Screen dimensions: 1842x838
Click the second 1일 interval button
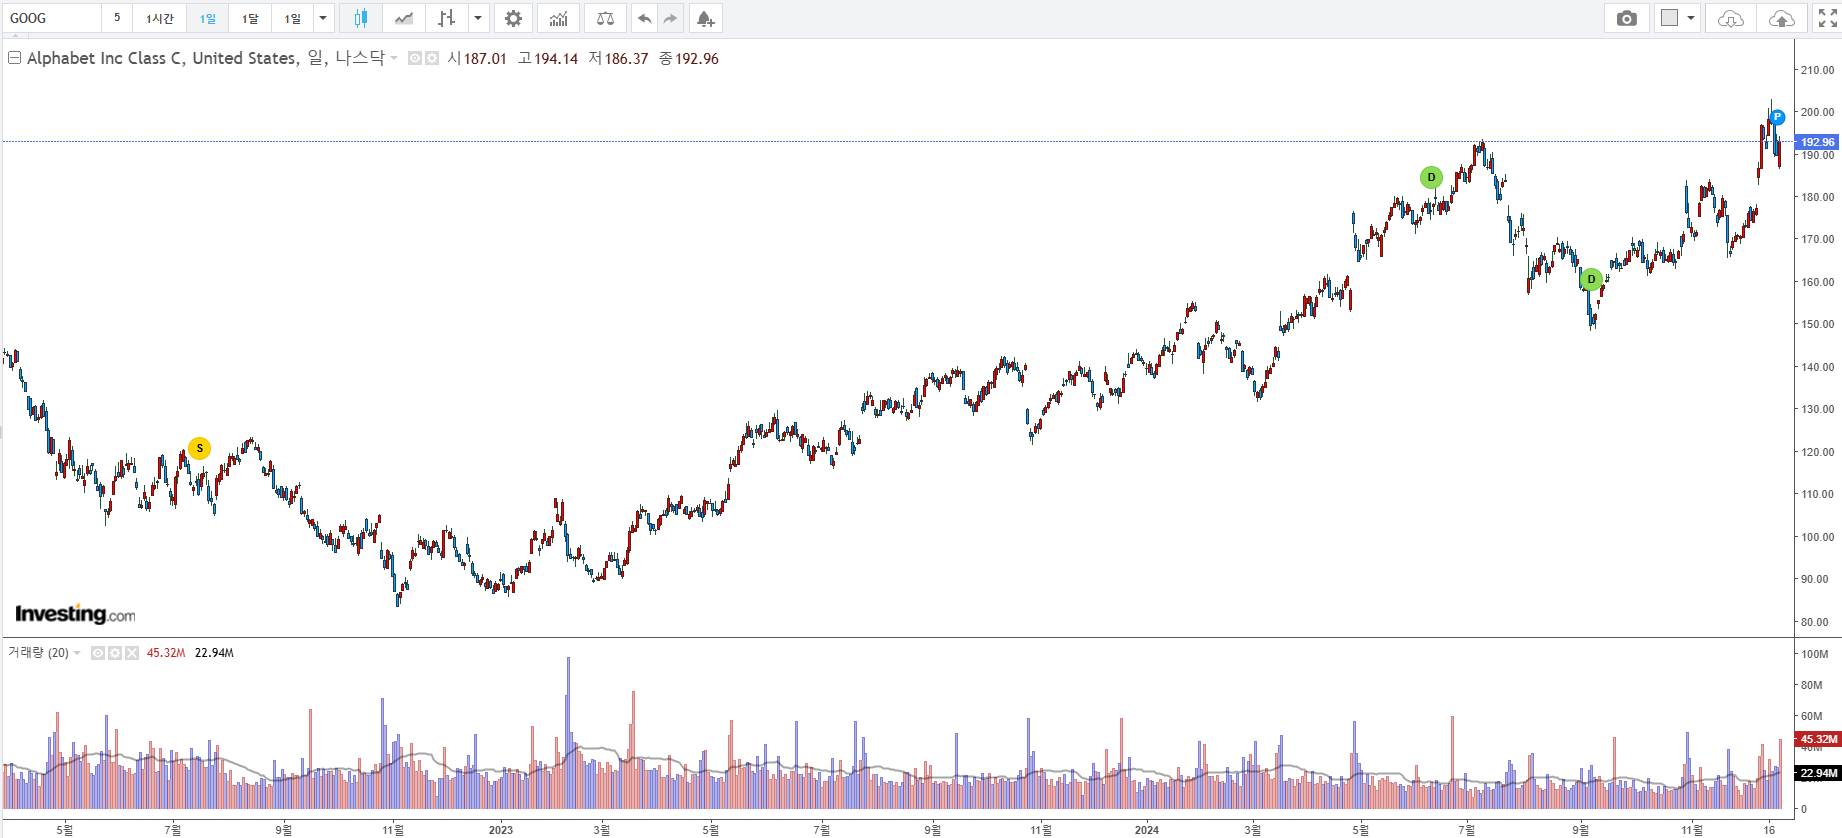292,18
